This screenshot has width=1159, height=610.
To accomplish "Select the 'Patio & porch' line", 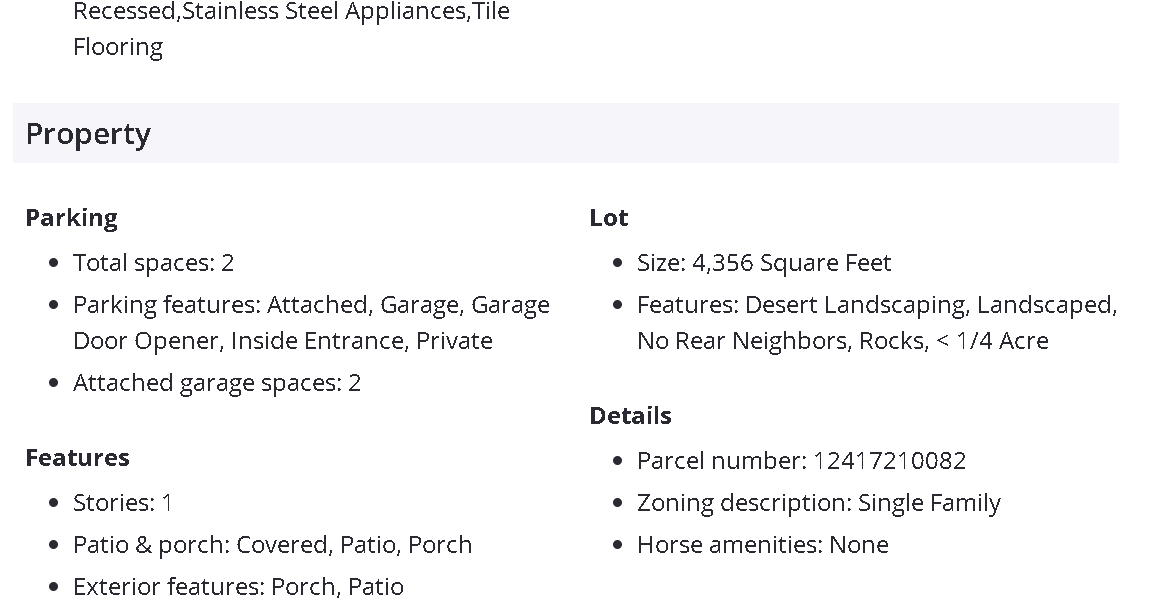I will click(x=272, y=545).
